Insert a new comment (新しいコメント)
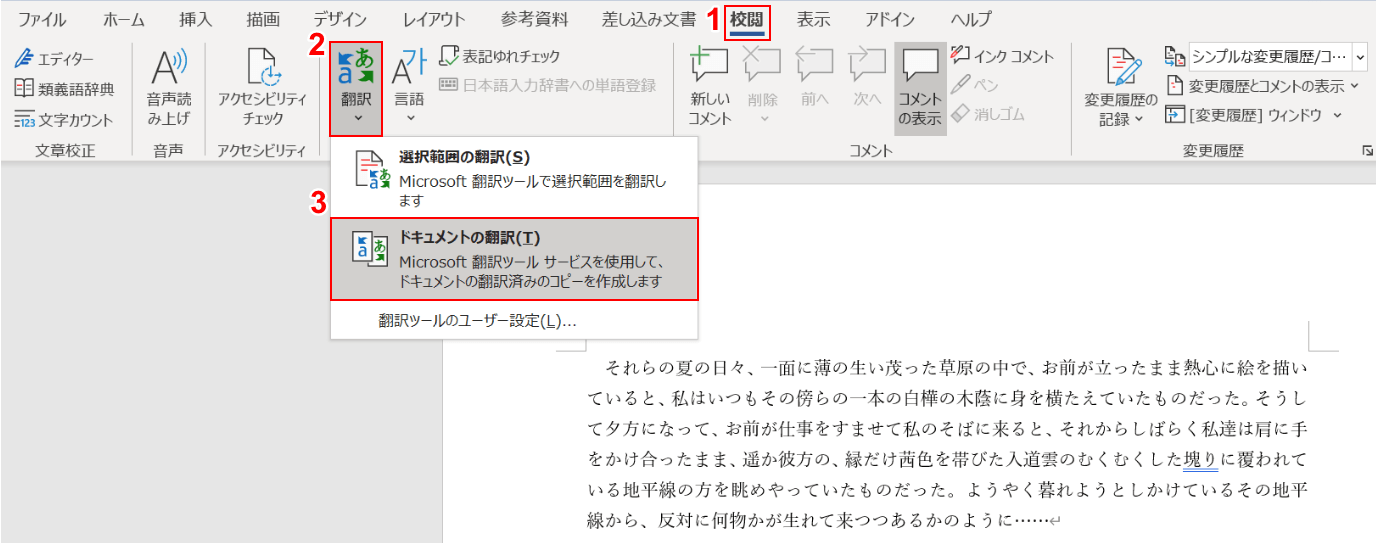The width and height of the screenshot is (1376, 543). [709, 88]
